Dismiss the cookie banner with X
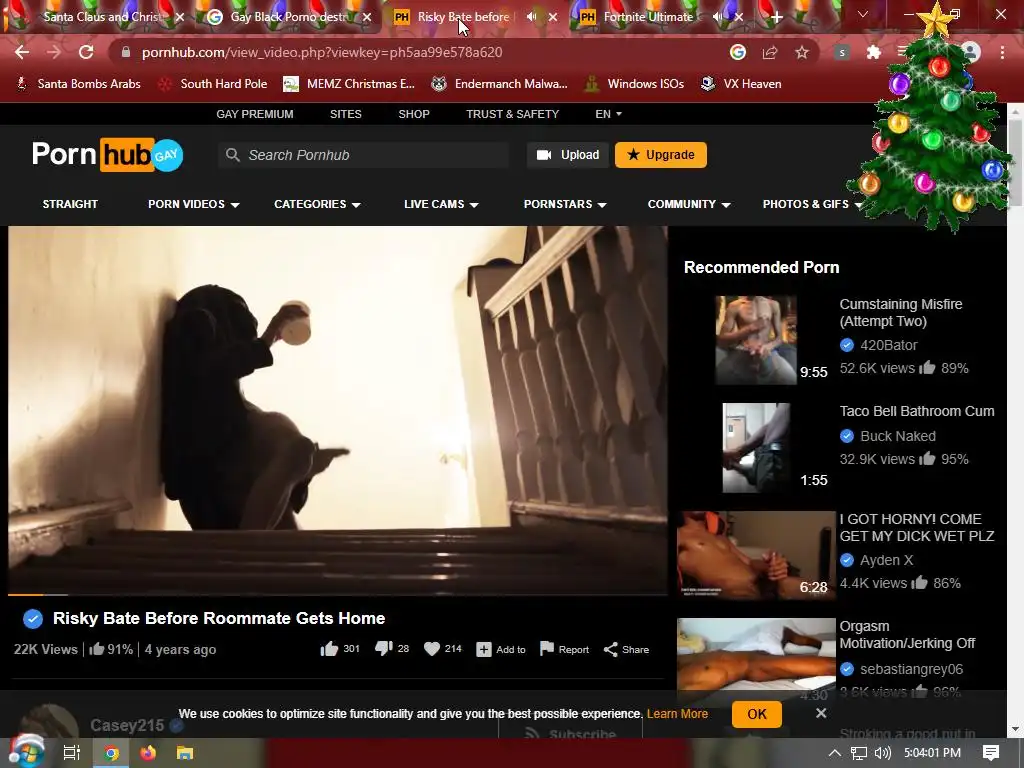This screenshot has height=768, width=1024. [x=821, y=713]
